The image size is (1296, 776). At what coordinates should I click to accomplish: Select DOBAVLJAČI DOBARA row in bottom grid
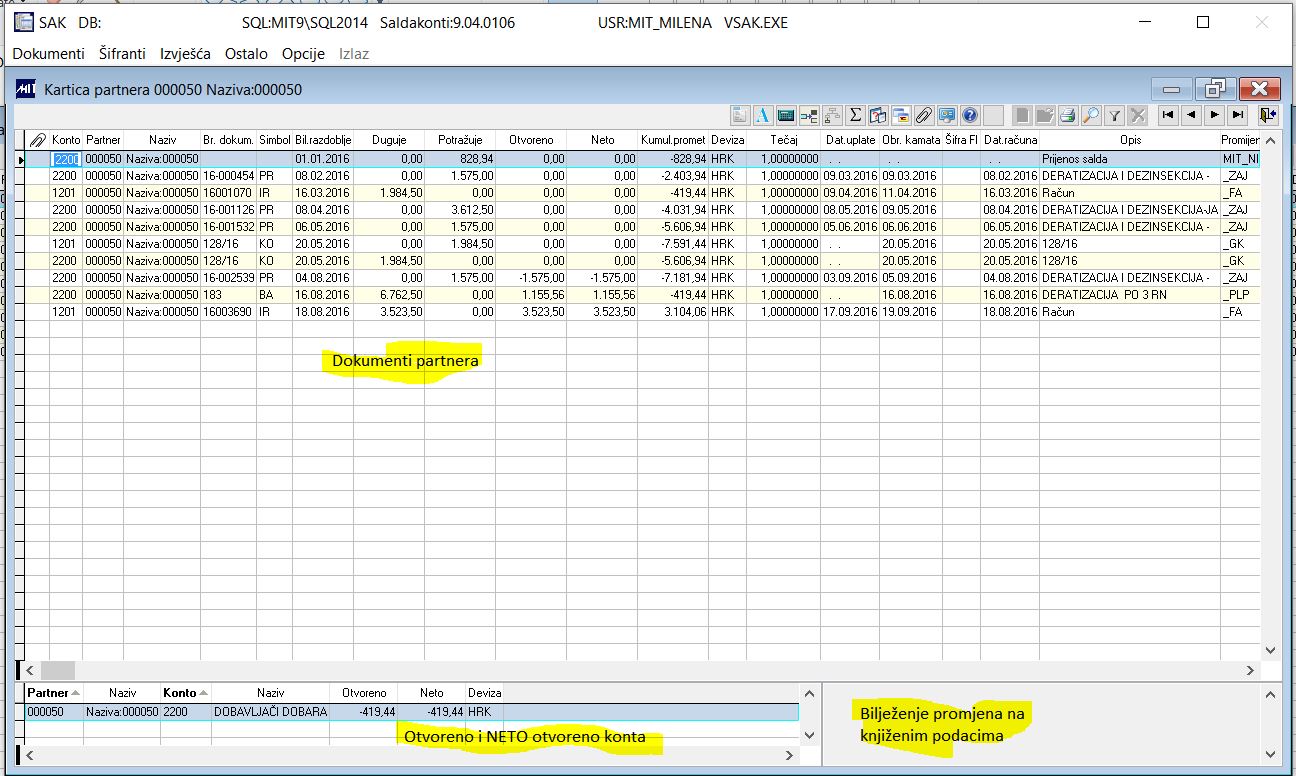(x=412, y=712)
